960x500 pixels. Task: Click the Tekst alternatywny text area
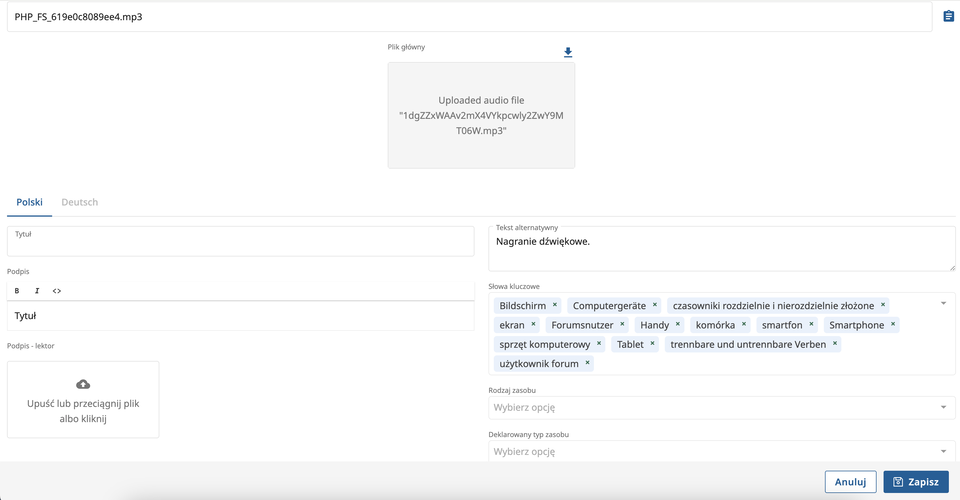[721, 250]
